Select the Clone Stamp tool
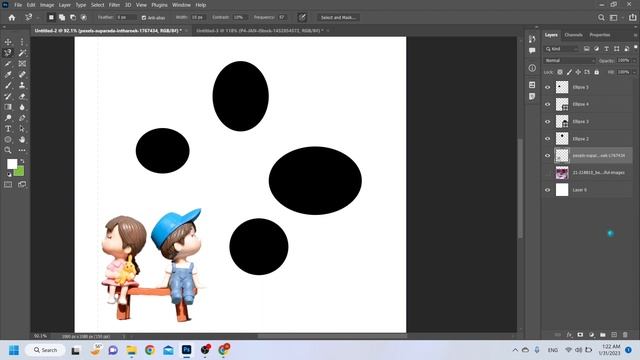Image resolution: width=640 pixels, height=360 pixels. 22,85
